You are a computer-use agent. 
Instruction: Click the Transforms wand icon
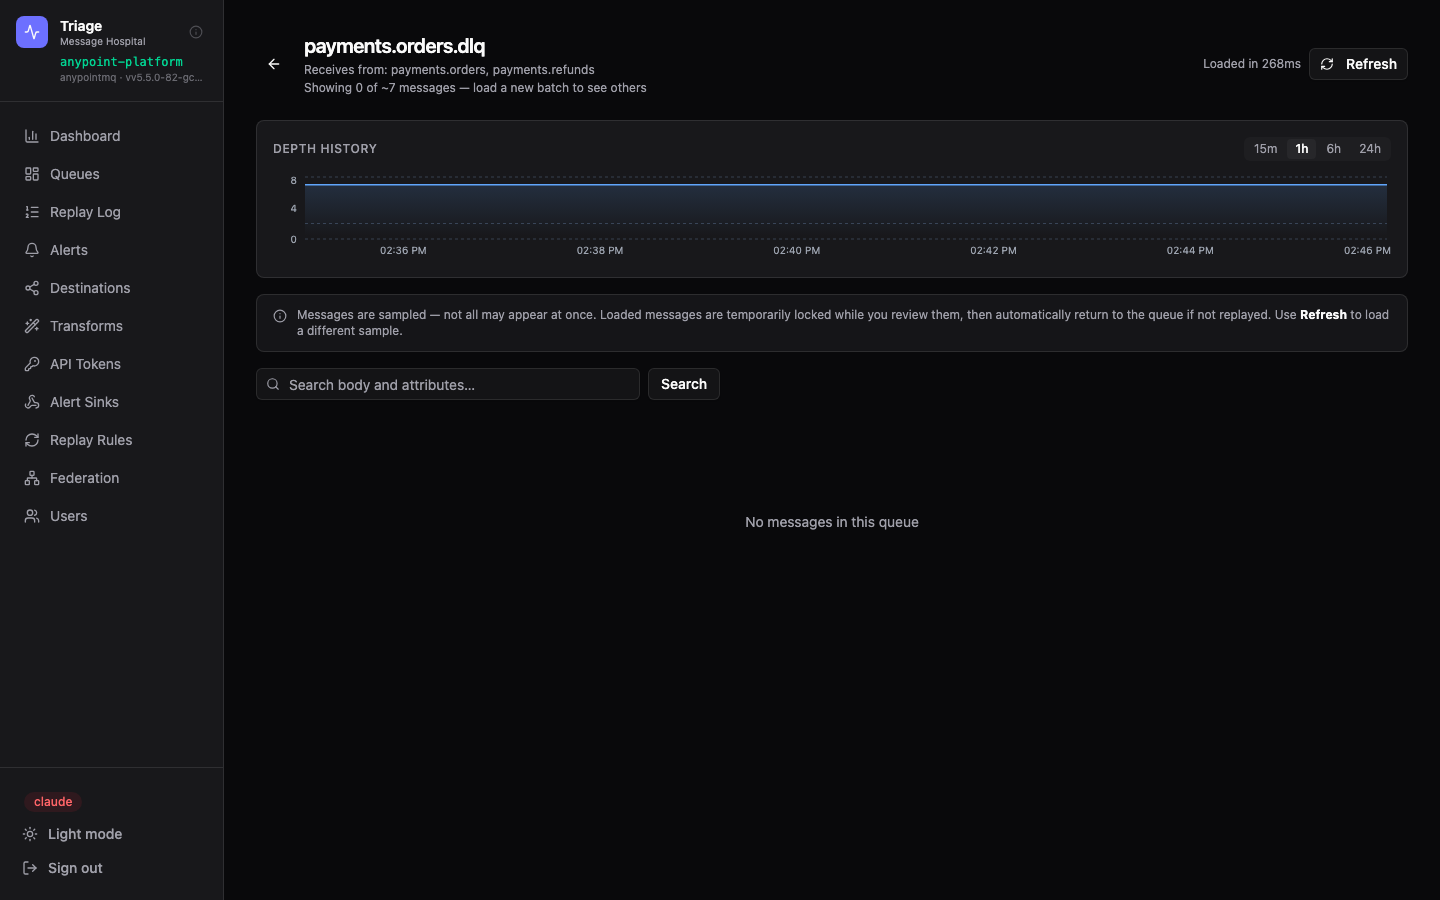point(32,326)
